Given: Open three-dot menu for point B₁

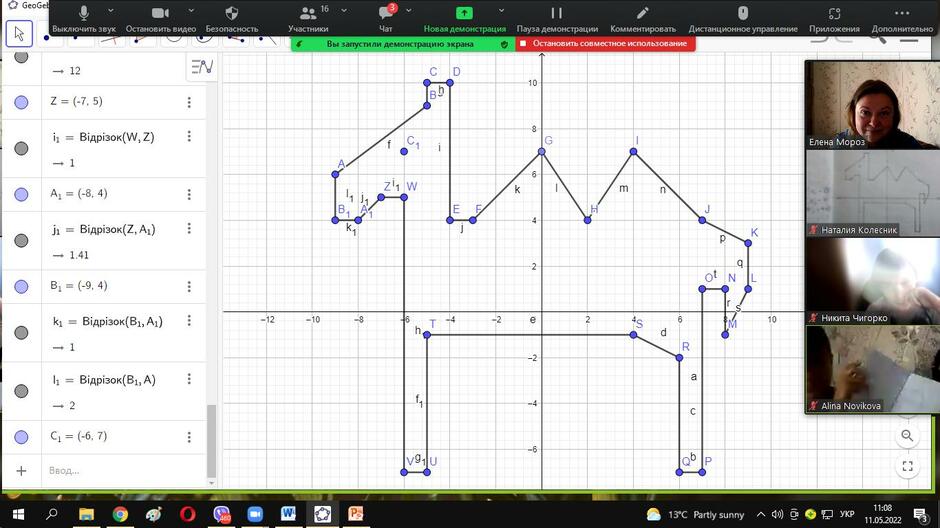Looking at the screenshot, I should click(189, 286).
